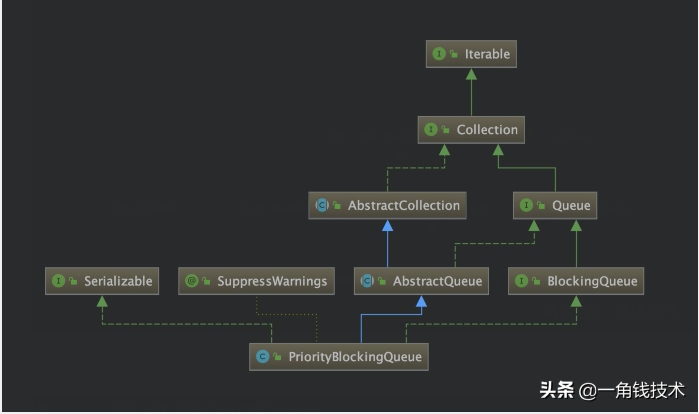This screenshot has width=699, height=414.
Task: Click the annotation icon on SuppressWarnings
Action: [x=191, y=282]
